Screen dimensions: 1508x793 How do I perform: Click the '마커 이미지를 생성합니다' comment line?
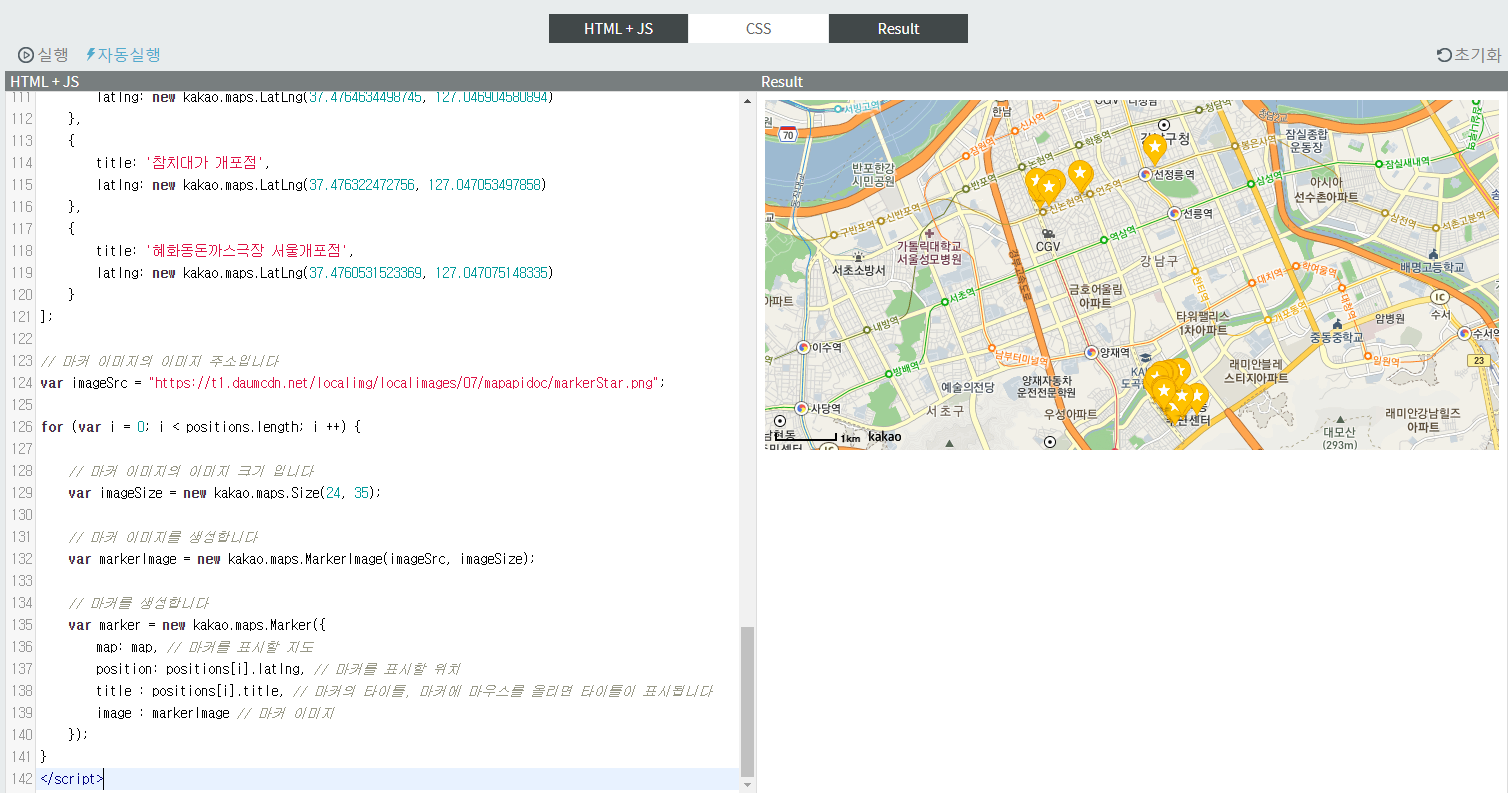pos(163,537)
